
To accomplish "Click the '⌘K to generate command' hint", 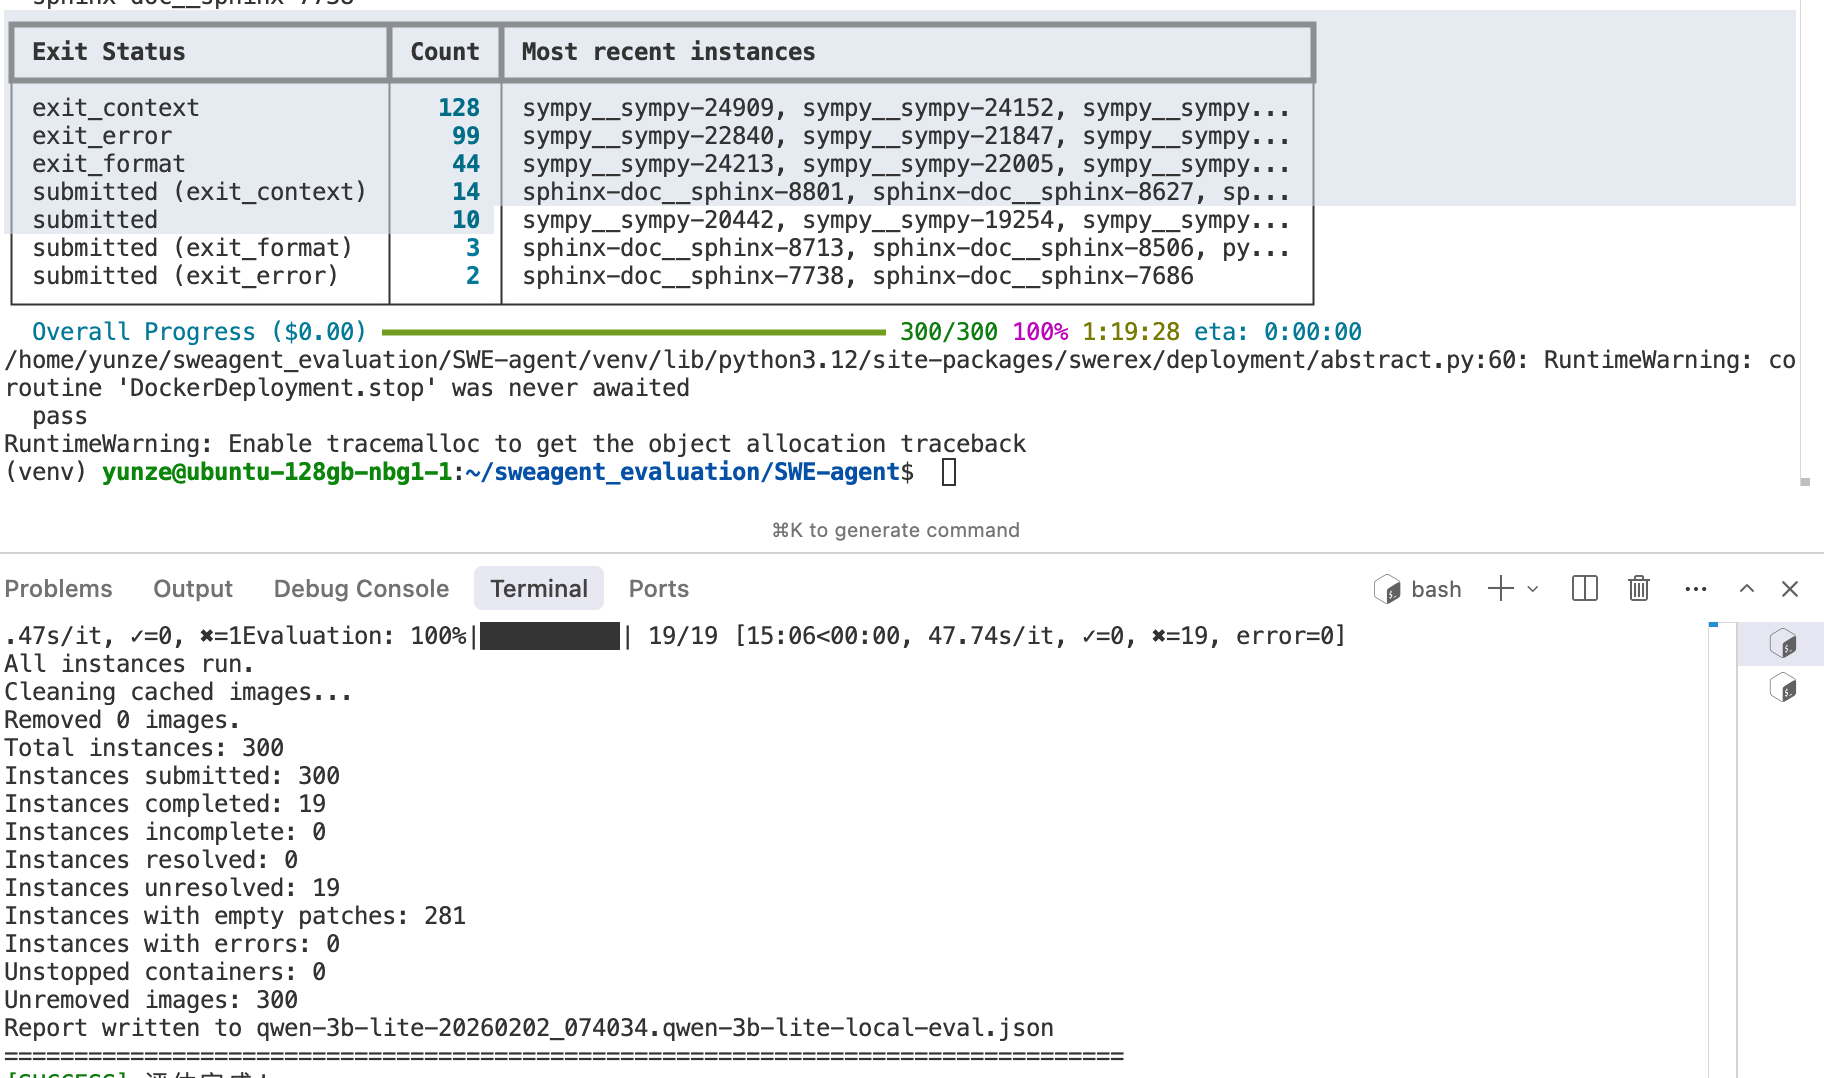I will (895, 530).
